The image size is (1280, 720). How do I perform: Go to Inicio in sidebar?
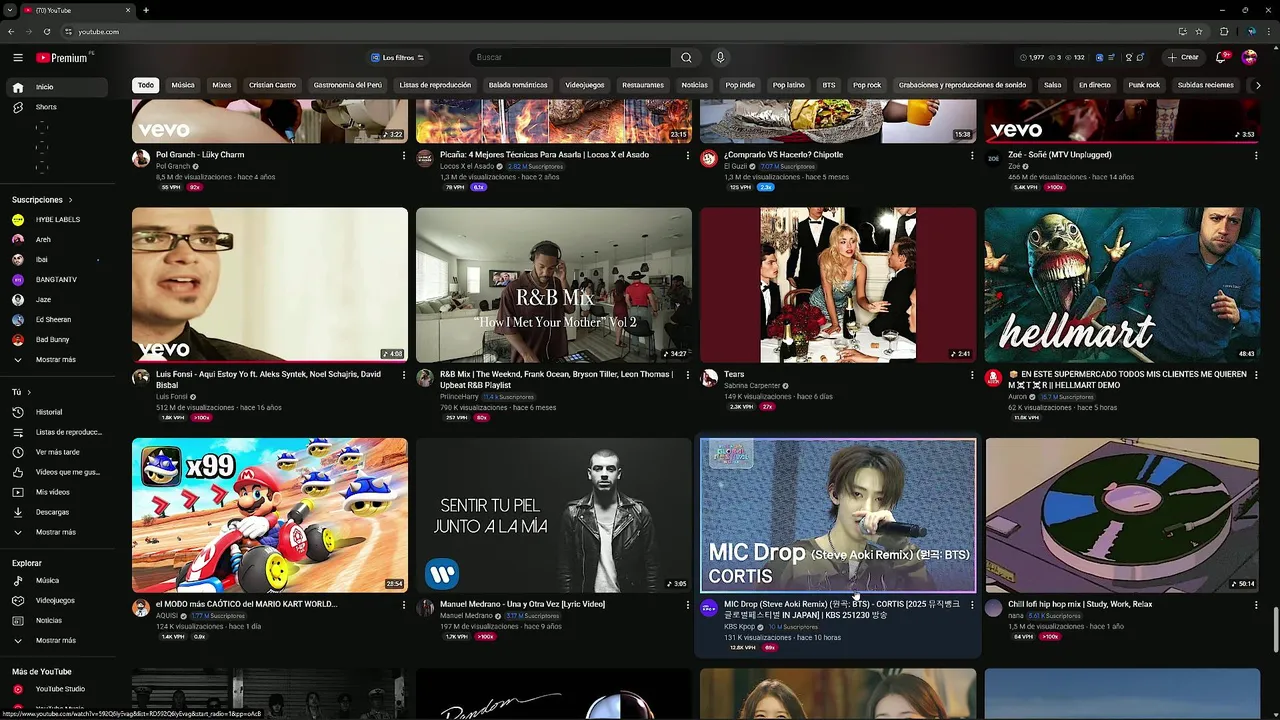coord(58,87)
